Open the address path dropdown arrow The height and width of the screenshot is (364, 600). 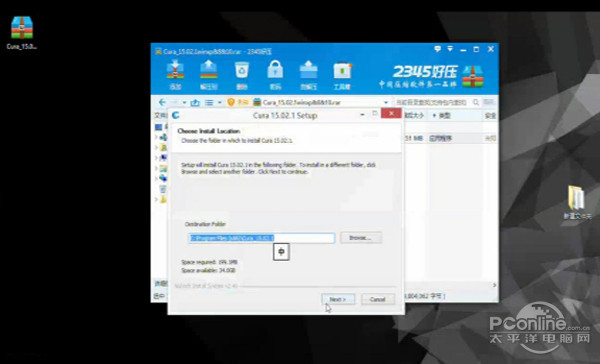386,103
